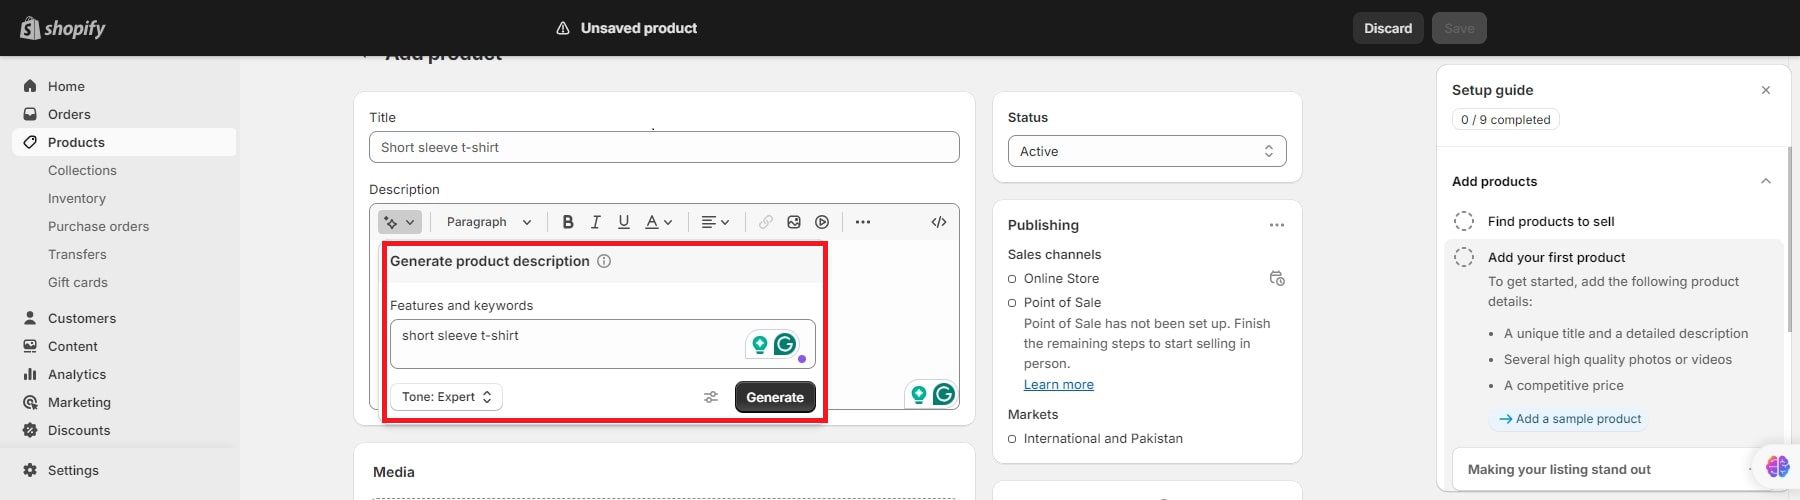Click info icon beside Generate product description

click(604, 261)
